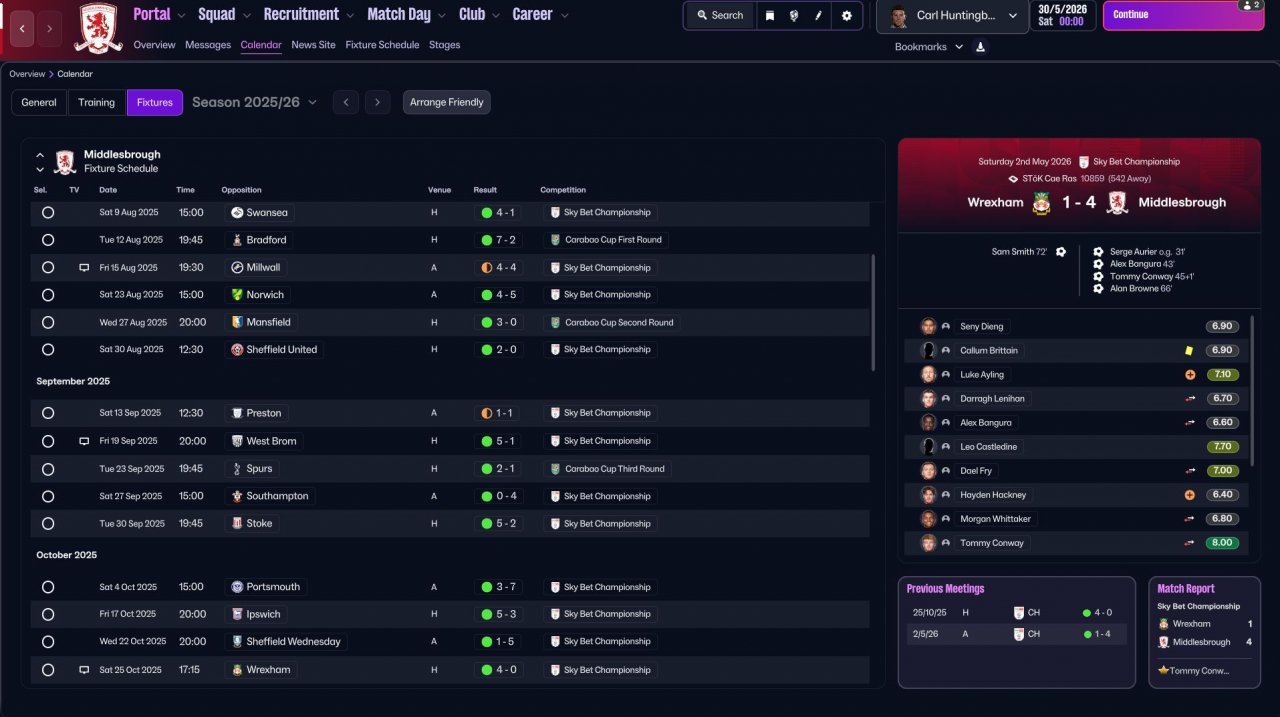Open the Career dropdown menu
This screenshot has height=717, width=1280.
click(540, 14)
